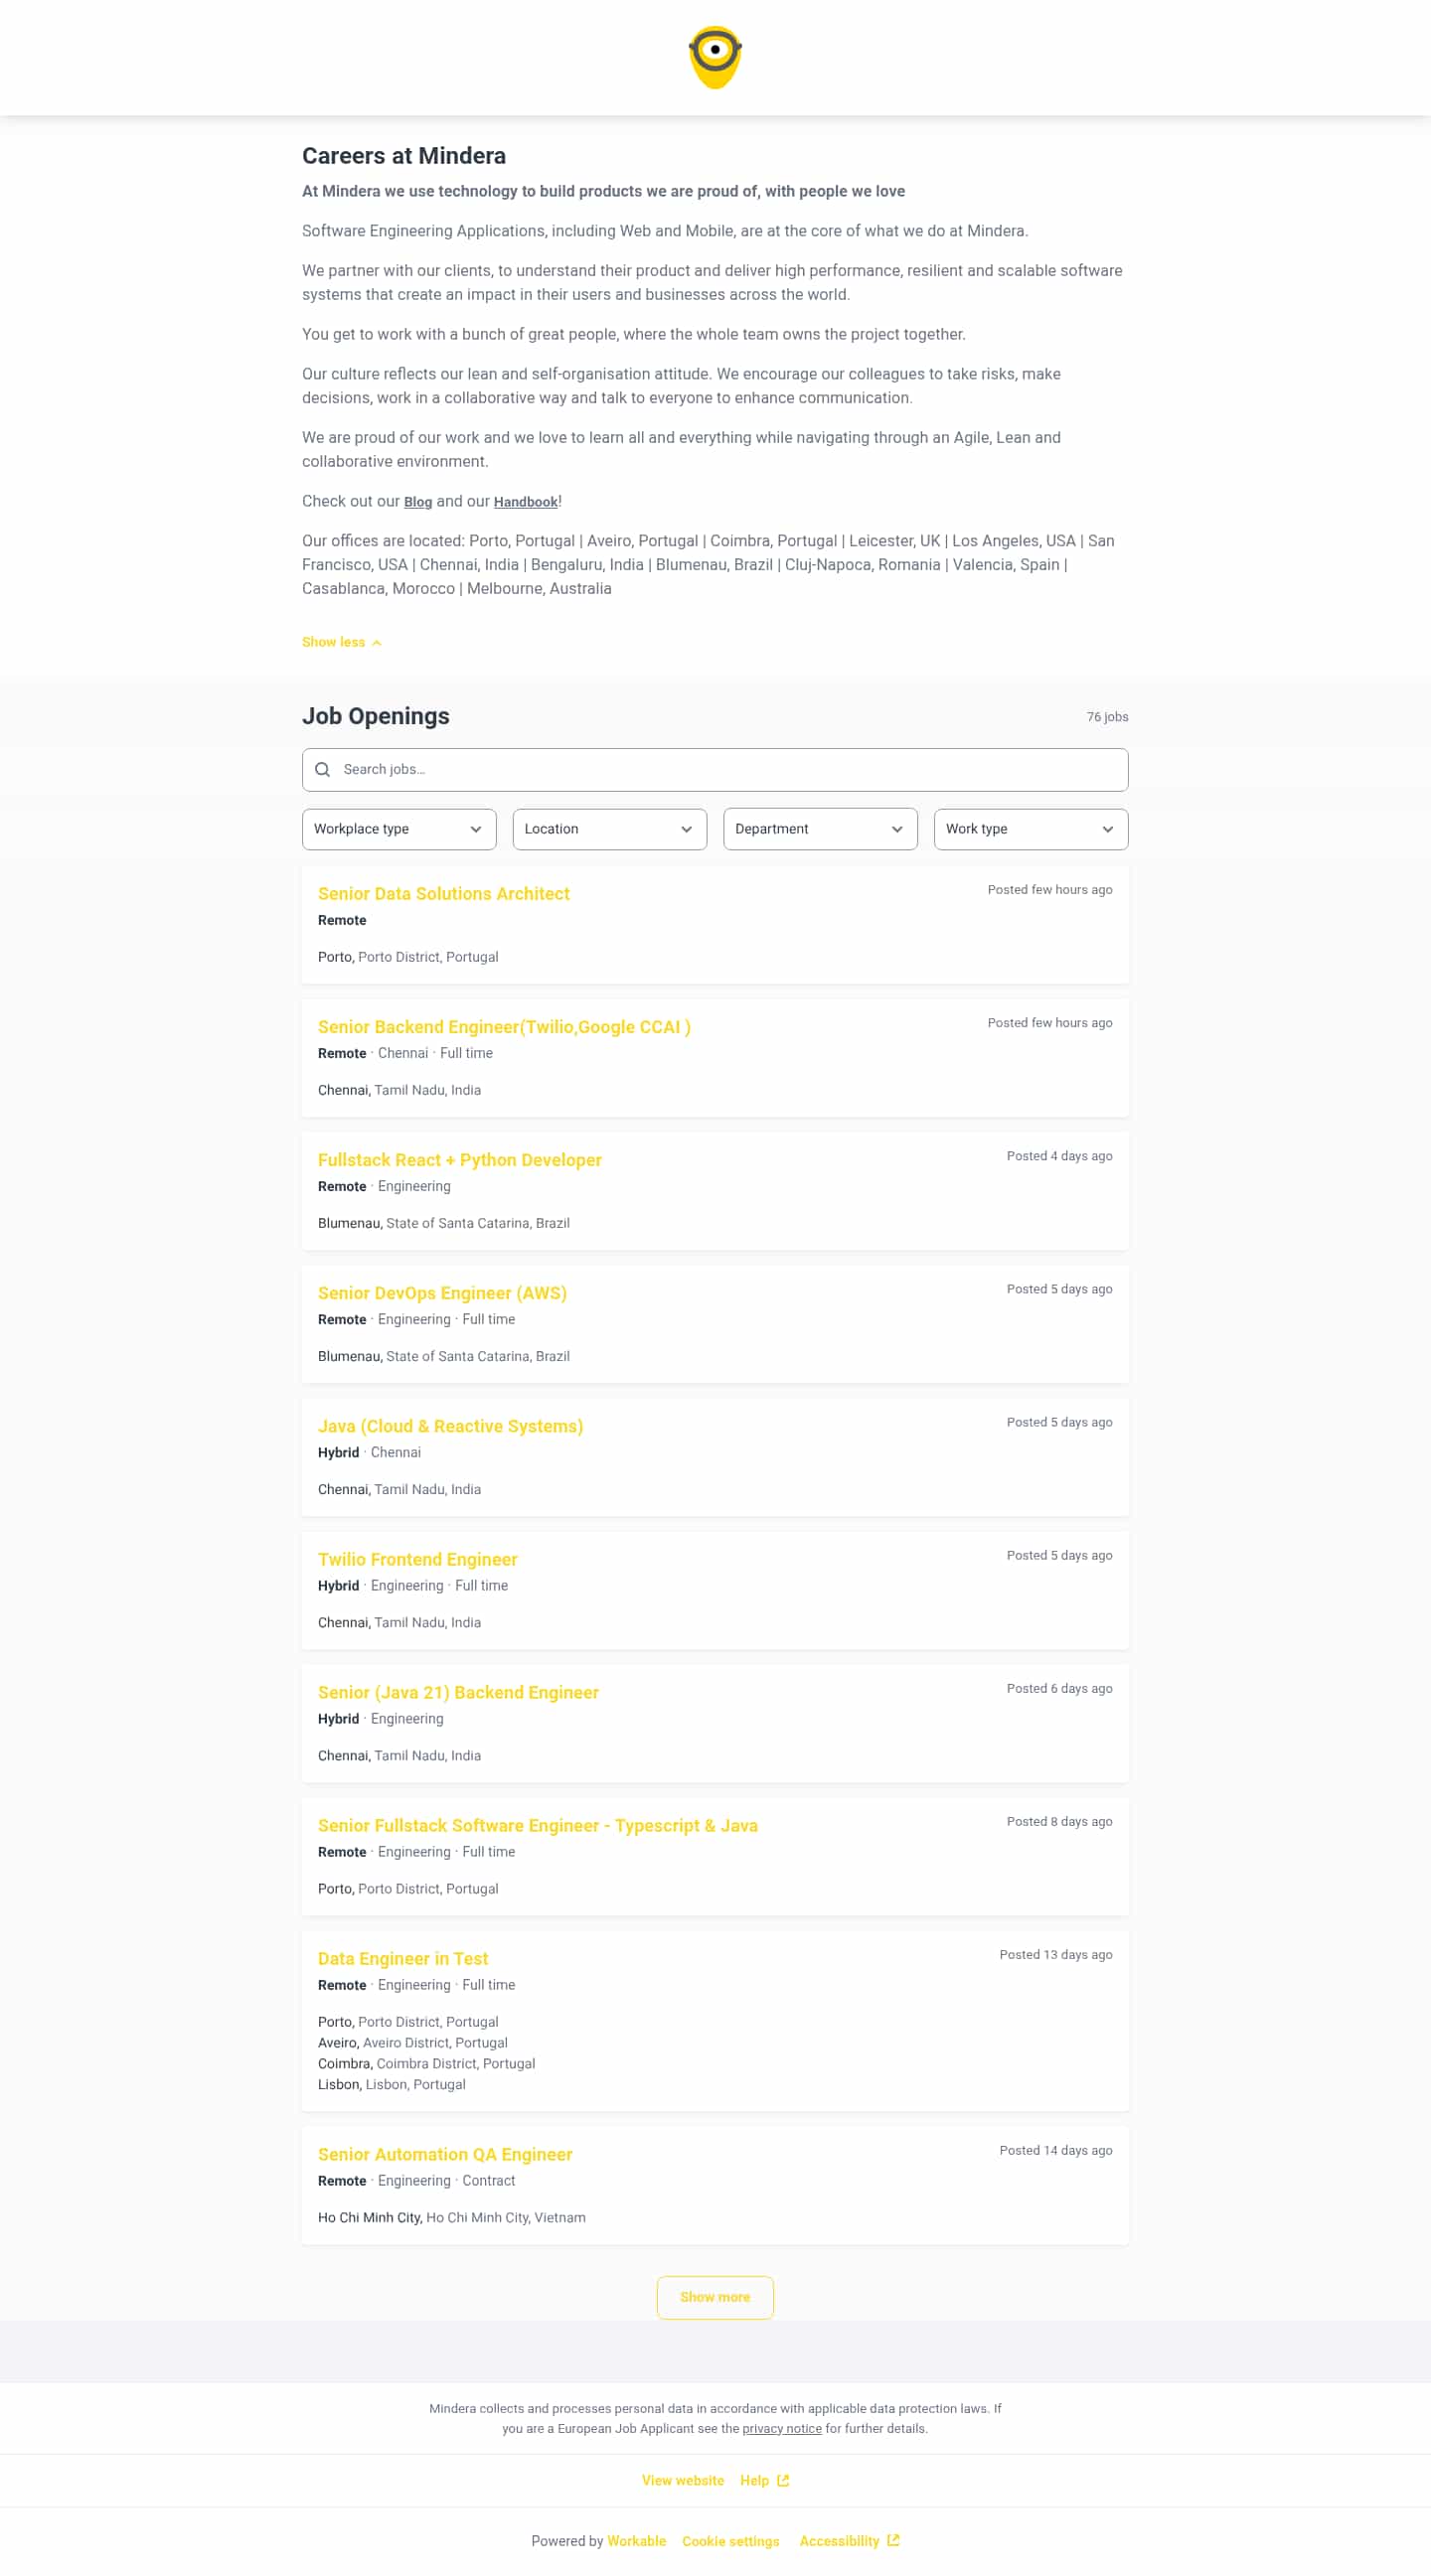Open Senior (Java 21) Backend Engineer job
The height and width of the screenshot is (2576, 1431).
click(x=458, y=1691)
